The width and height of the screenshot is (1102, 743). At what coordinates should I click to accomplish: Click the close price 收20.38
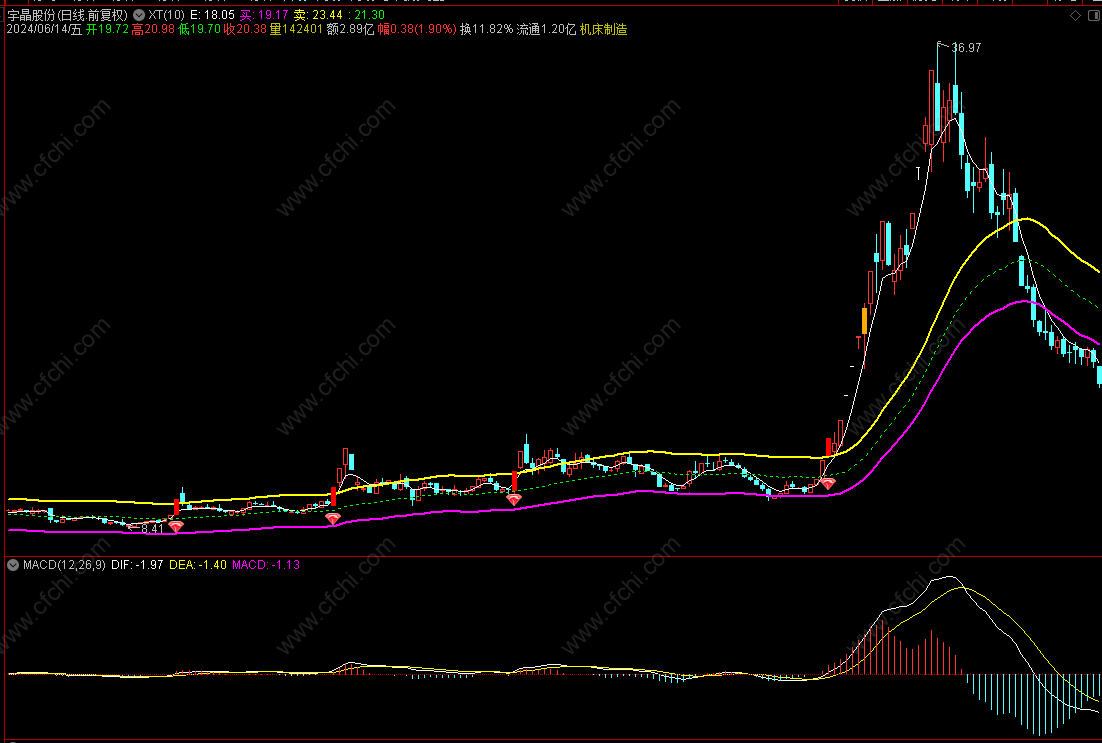[245, 30]
